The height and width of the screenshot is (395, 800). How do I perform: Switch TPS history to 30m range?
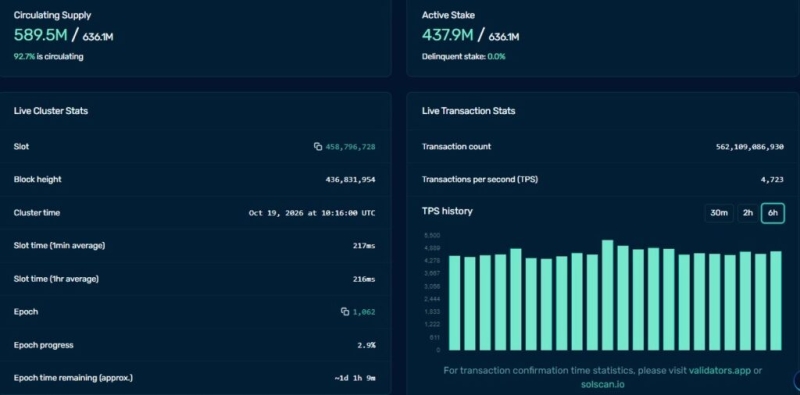pyautogui.click(x=719, y=213)
